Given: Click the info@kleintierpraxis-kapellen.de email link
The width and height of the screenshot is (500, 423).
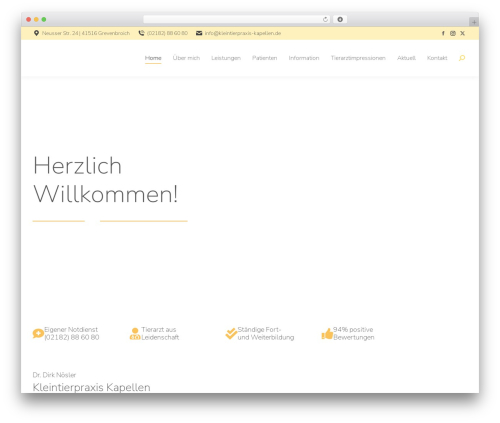Looking at the screenshot, I should tap(243, 33).
